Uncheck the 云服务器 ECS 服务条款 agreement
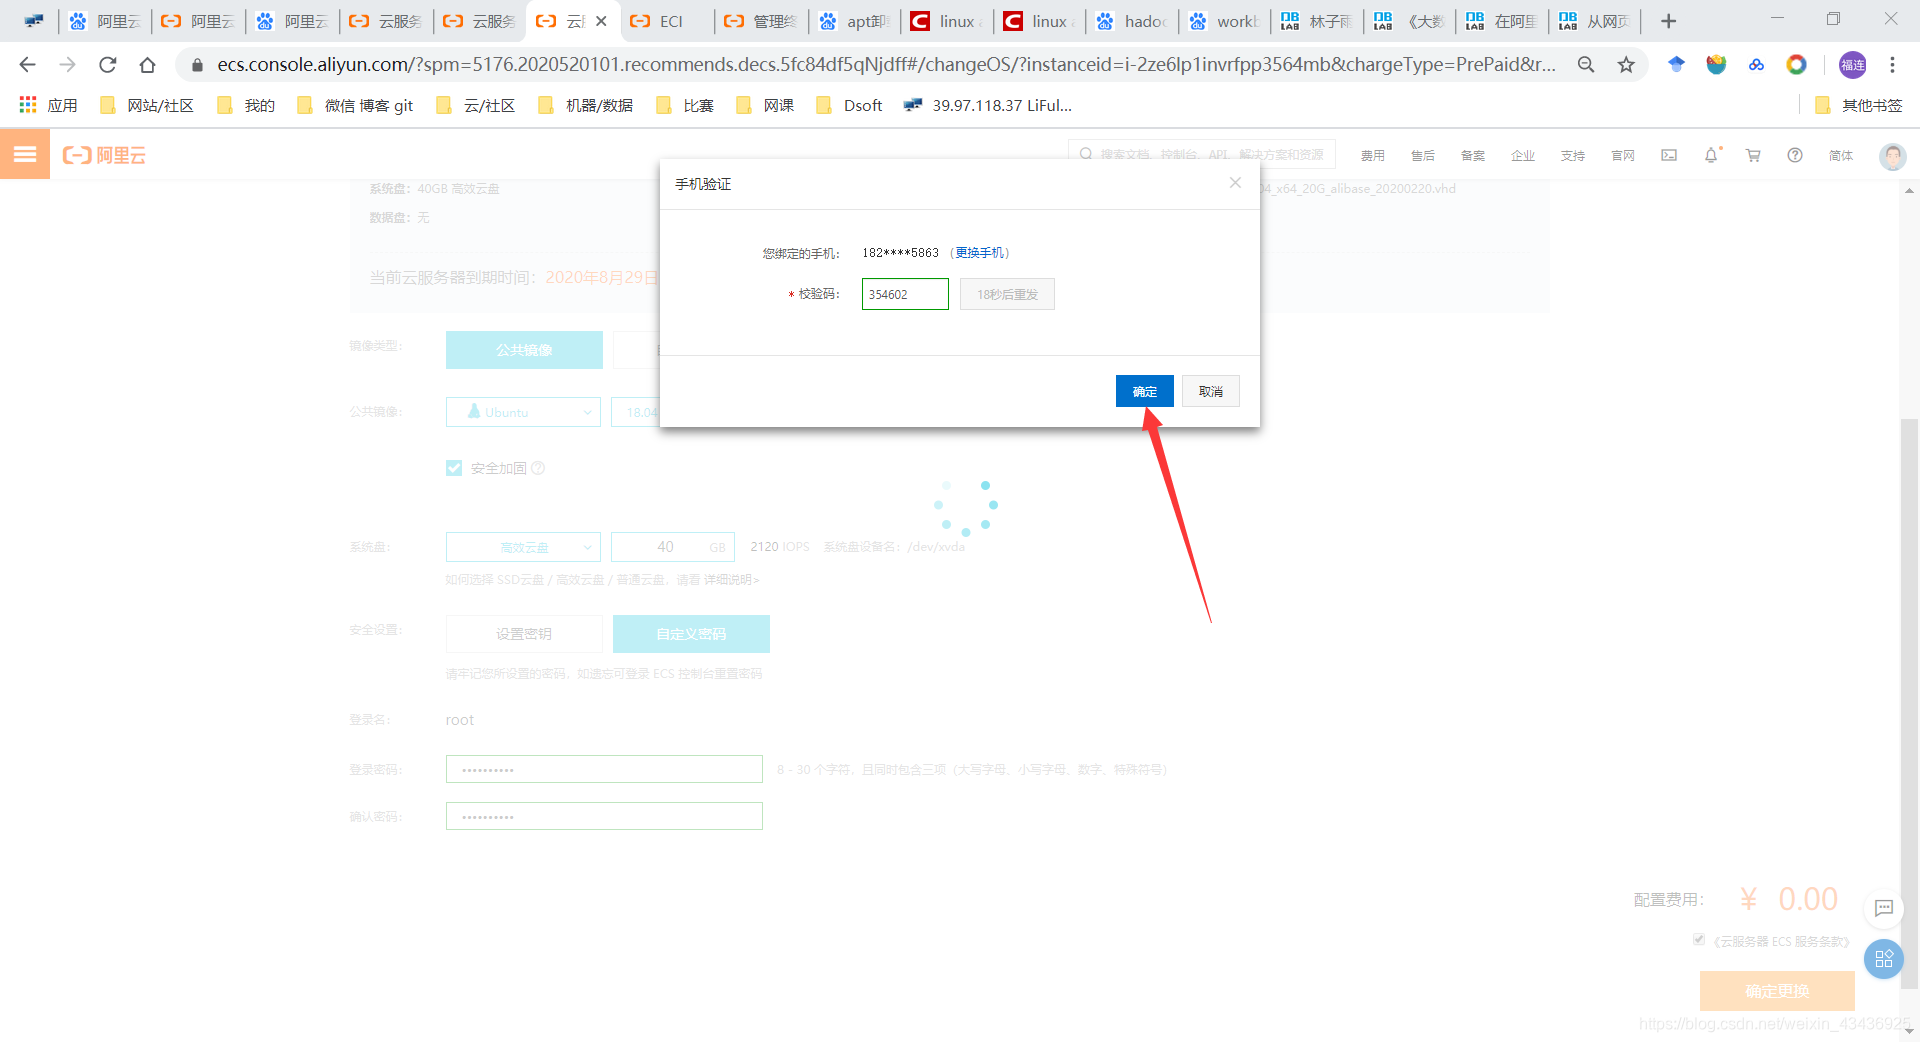 [1699, 938]
